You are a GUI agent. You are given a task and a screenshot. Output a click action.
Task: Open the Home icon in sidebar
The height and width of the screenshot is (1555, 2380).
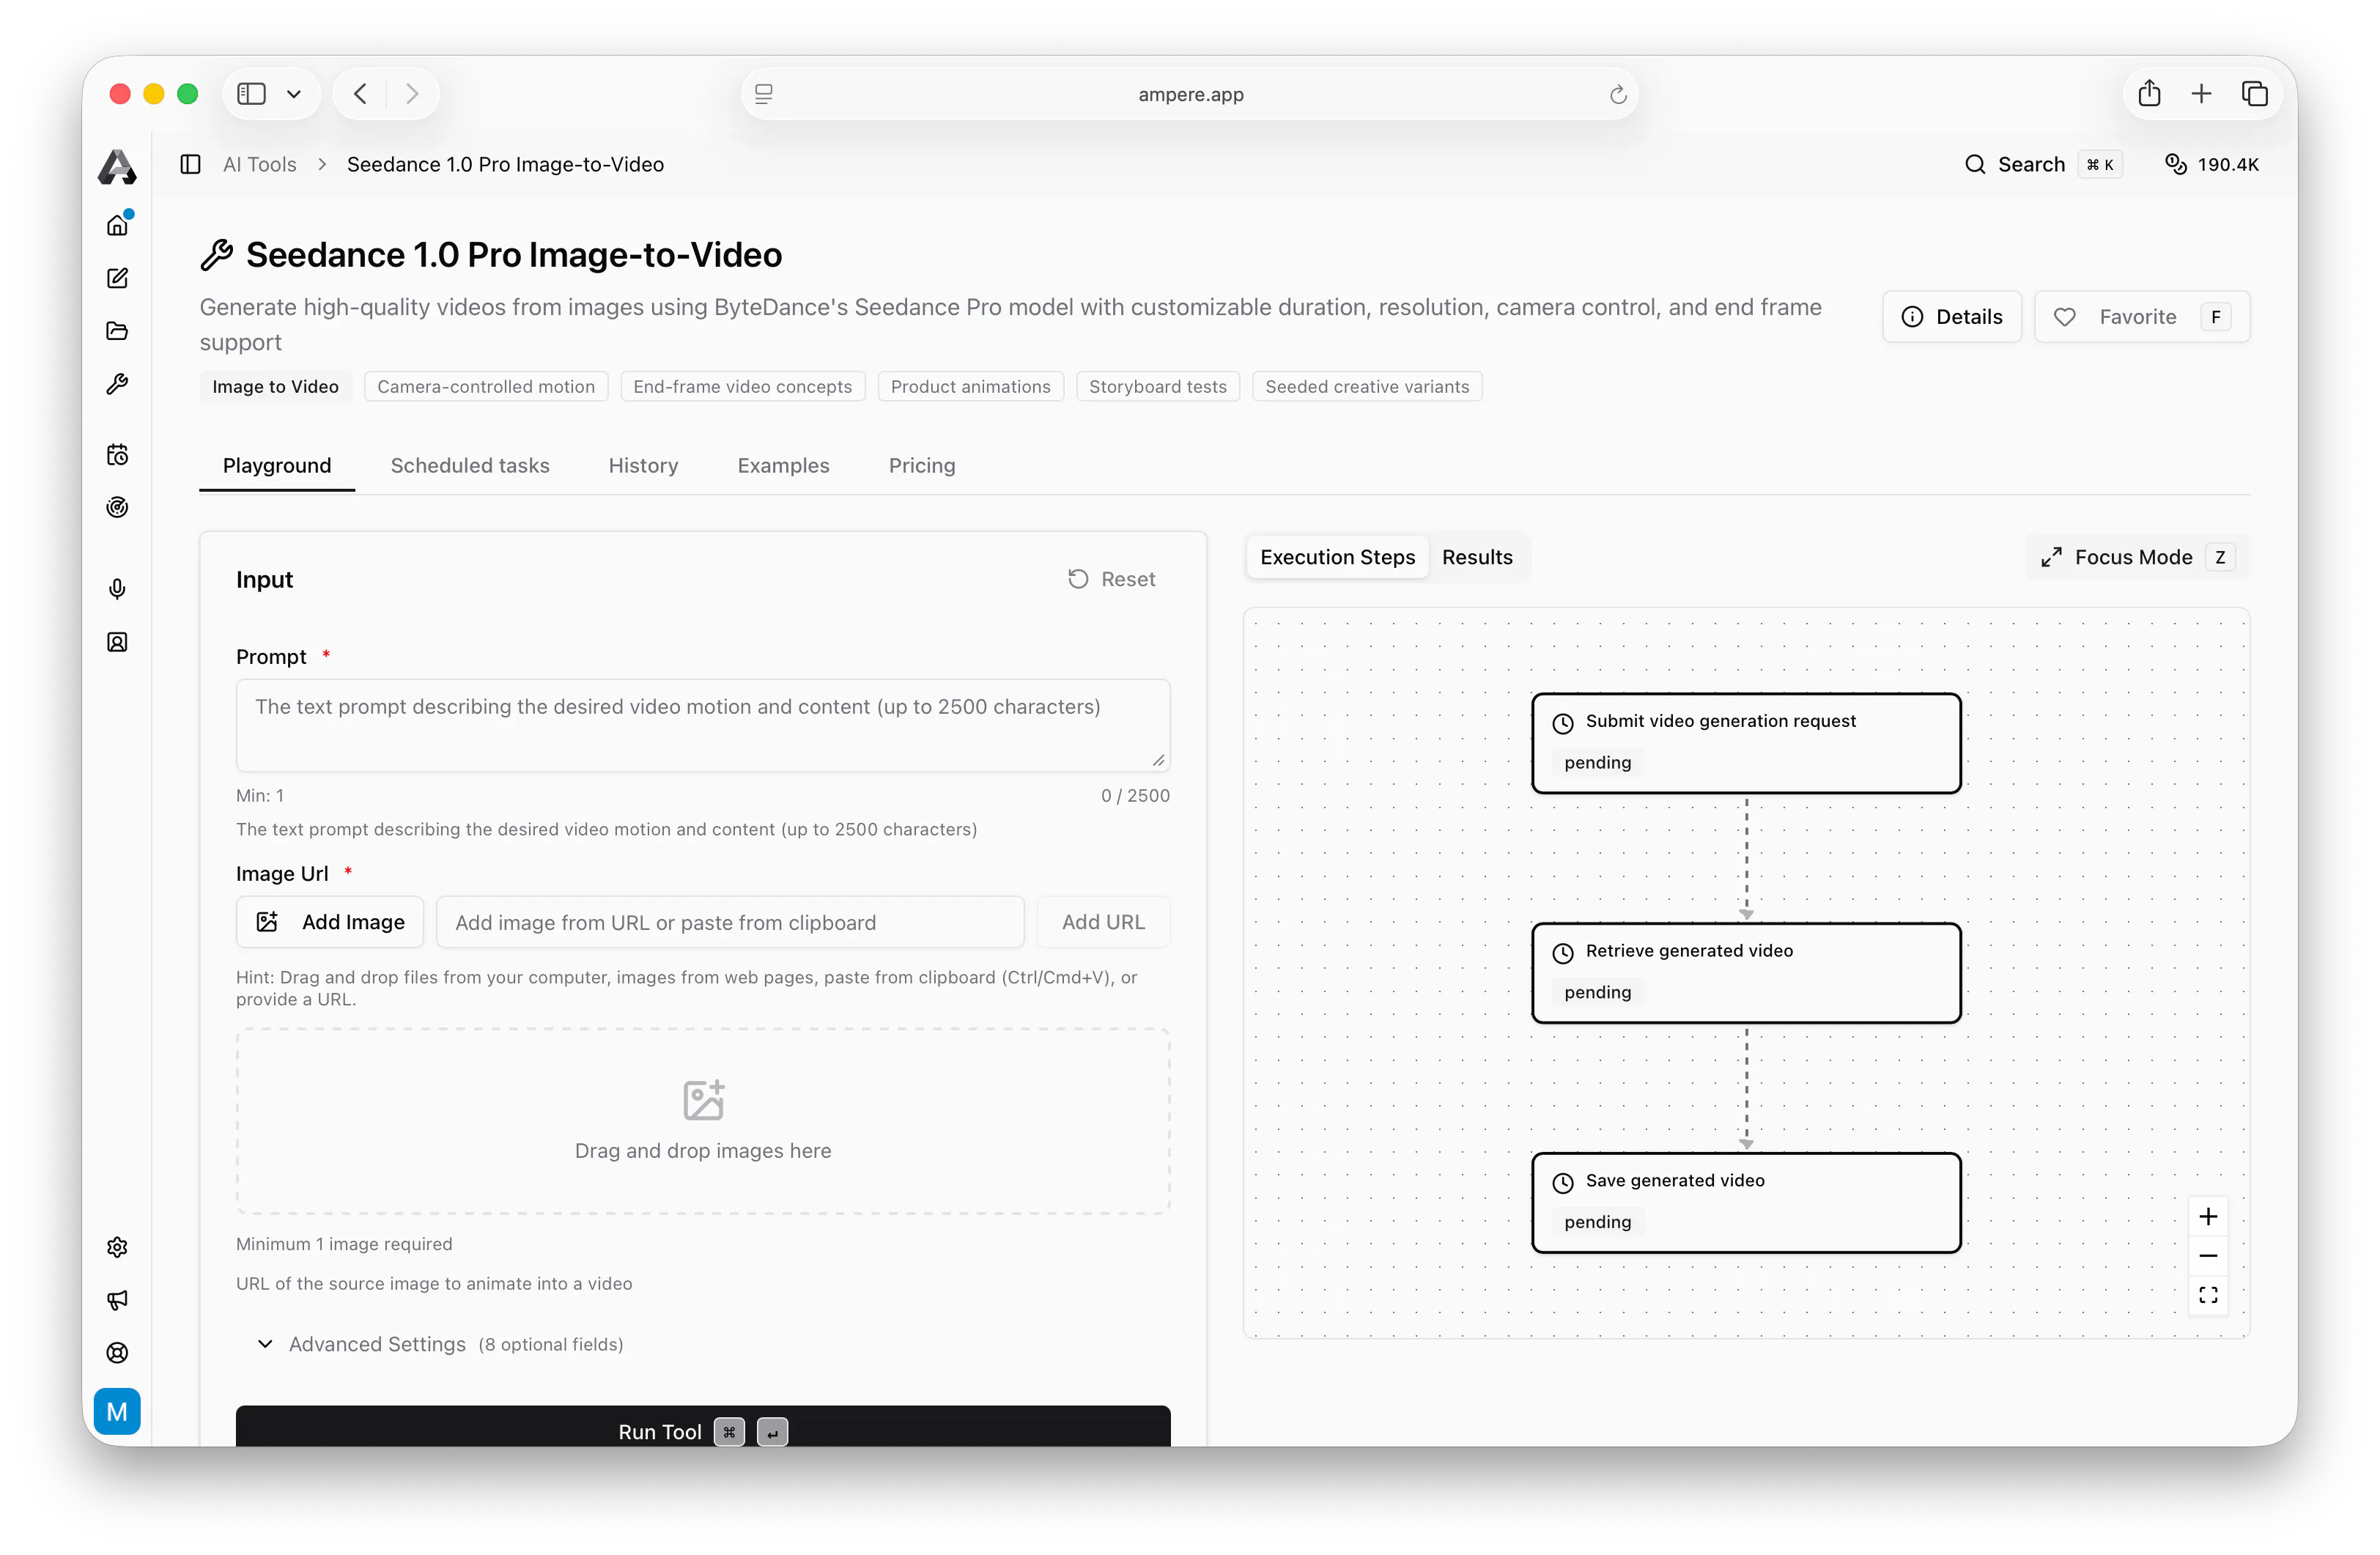[x=117, y=225]
